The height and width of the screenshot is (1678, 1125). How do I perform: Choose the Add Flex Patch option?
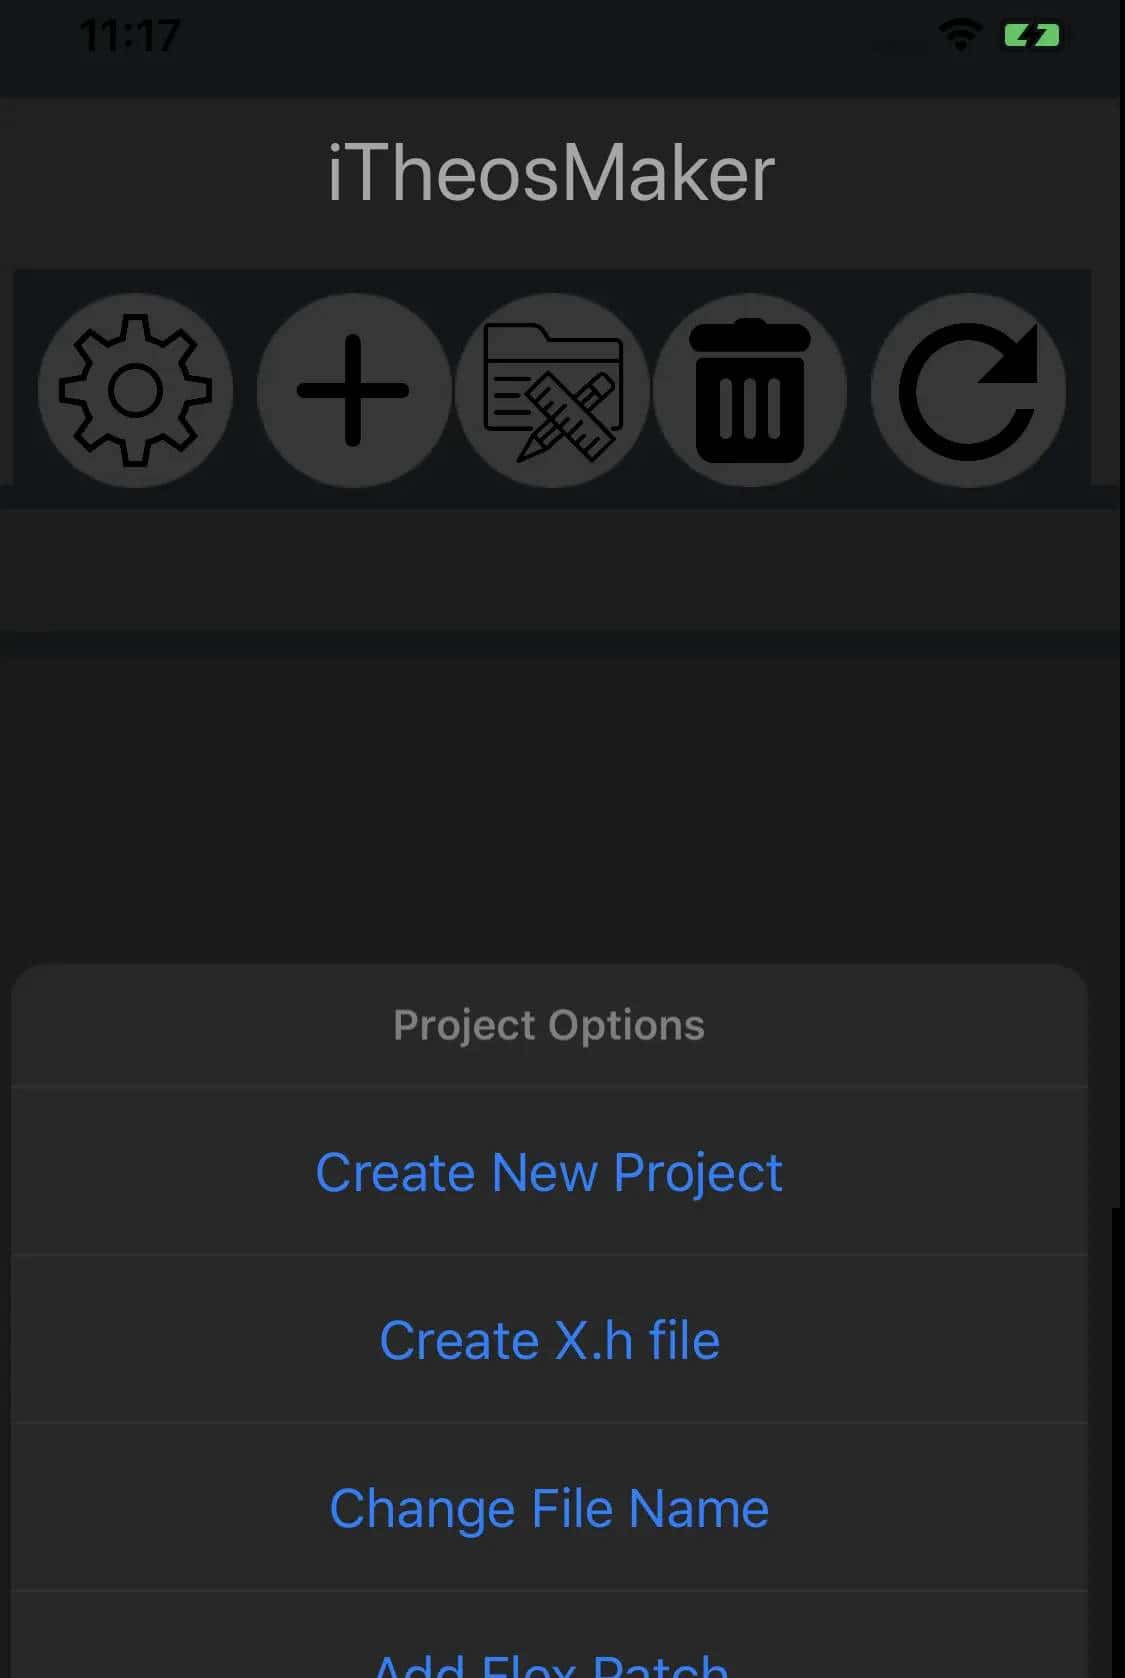[549, 1662]
